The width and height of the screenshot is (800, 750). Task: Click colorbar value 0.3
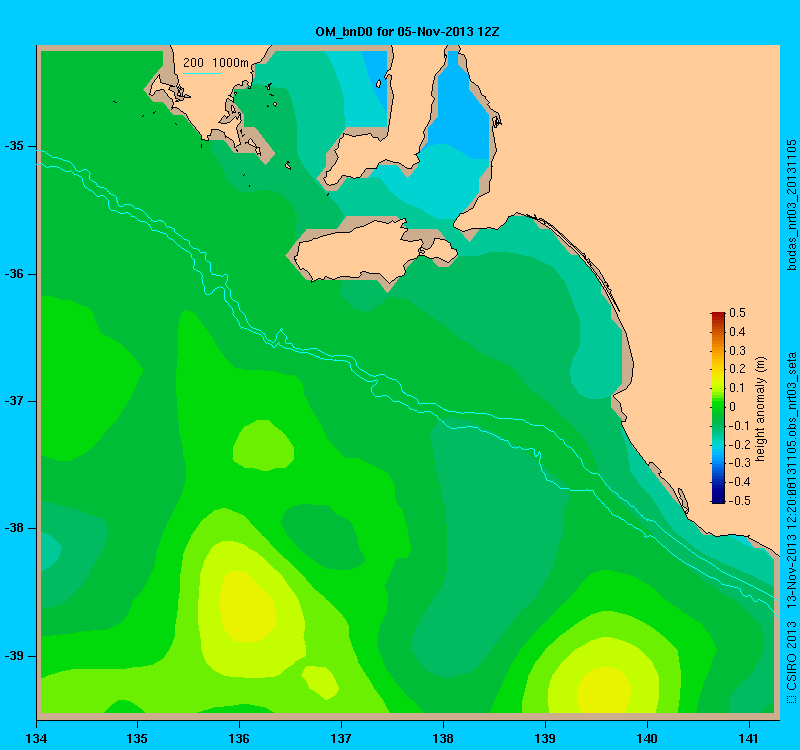pos(737,351)
